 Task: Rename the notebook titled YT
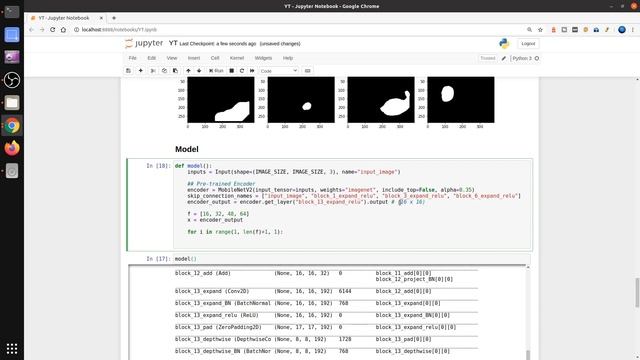173,43
